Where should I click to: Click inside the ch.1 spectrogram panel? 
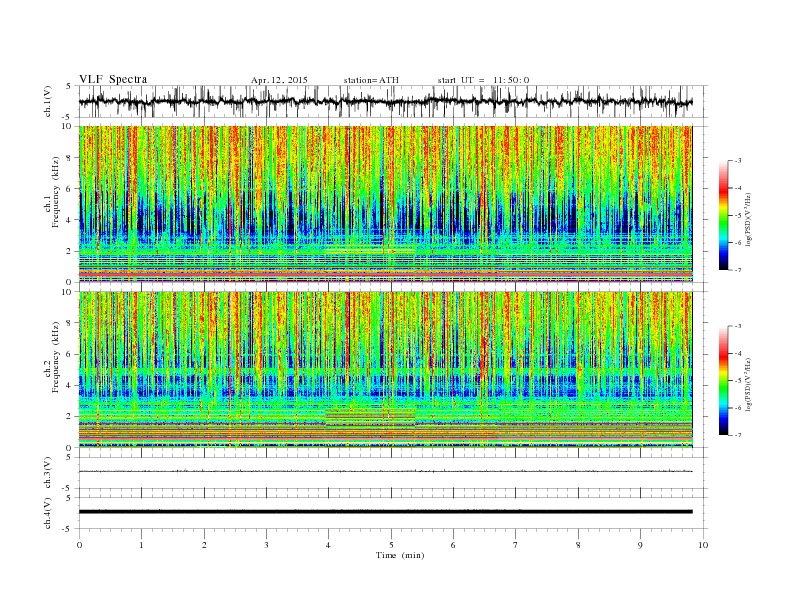(386, 204)
